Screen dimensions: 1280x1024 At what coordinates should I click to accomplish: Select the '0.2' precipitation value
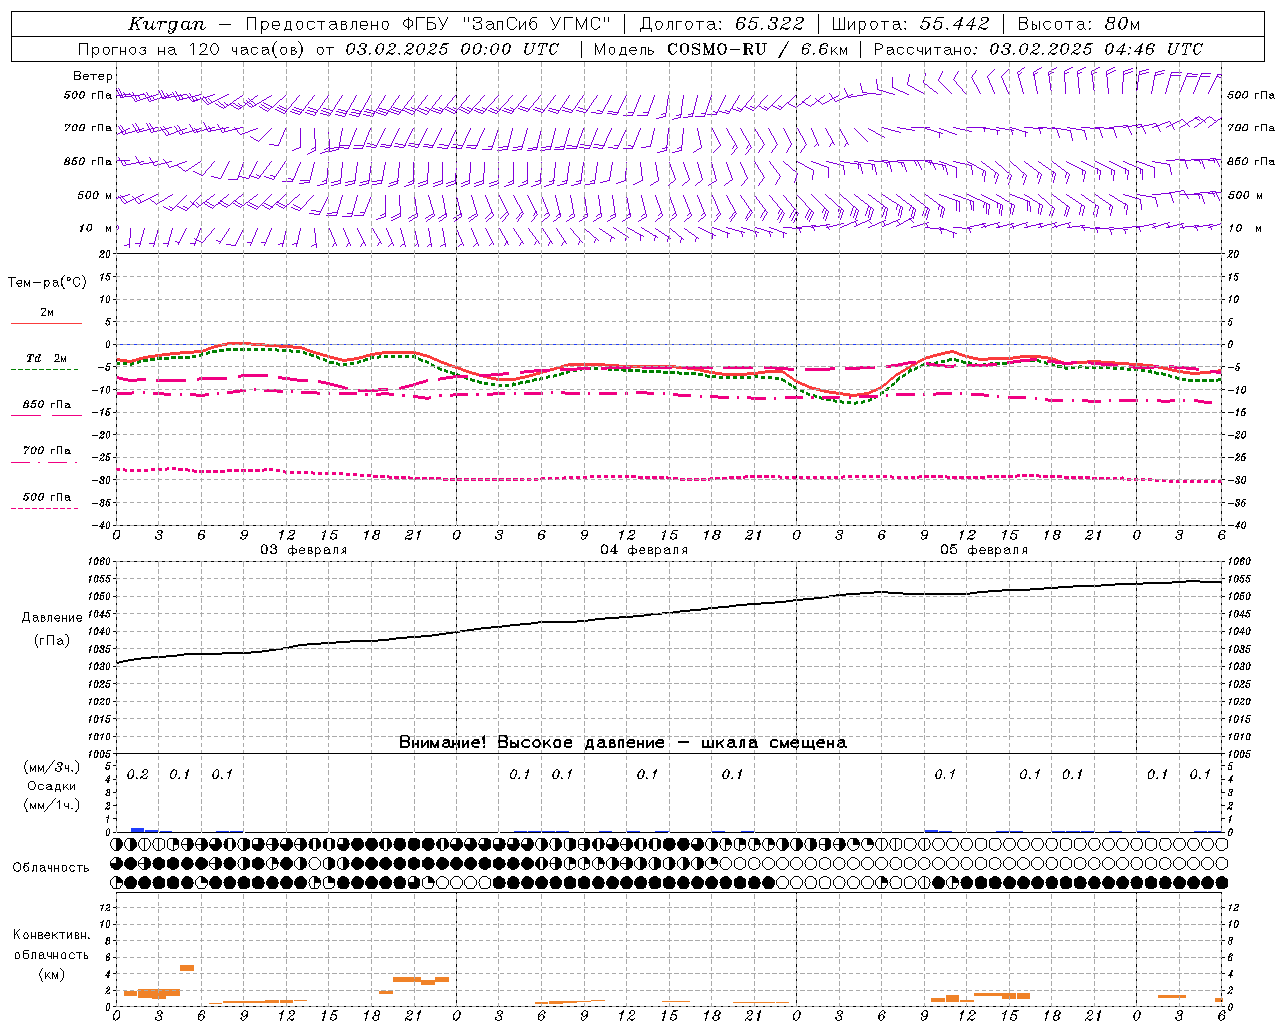137,774
